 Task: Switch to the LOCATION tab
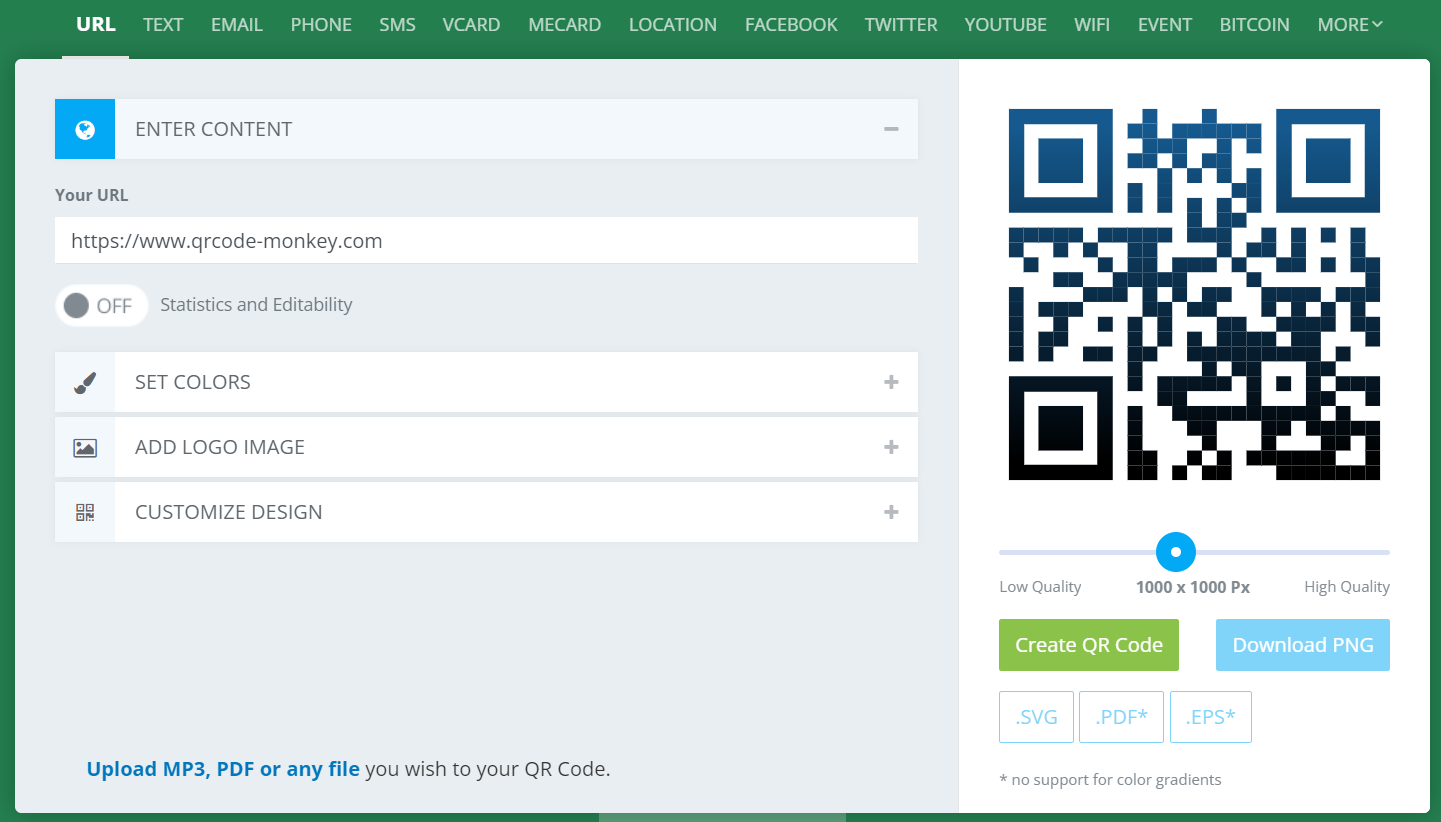673,25
